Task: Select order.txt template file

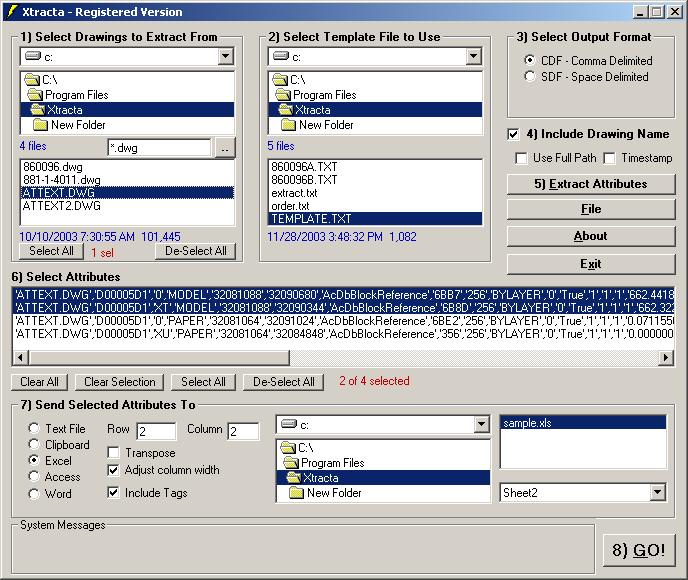Action: click(375, 206)
